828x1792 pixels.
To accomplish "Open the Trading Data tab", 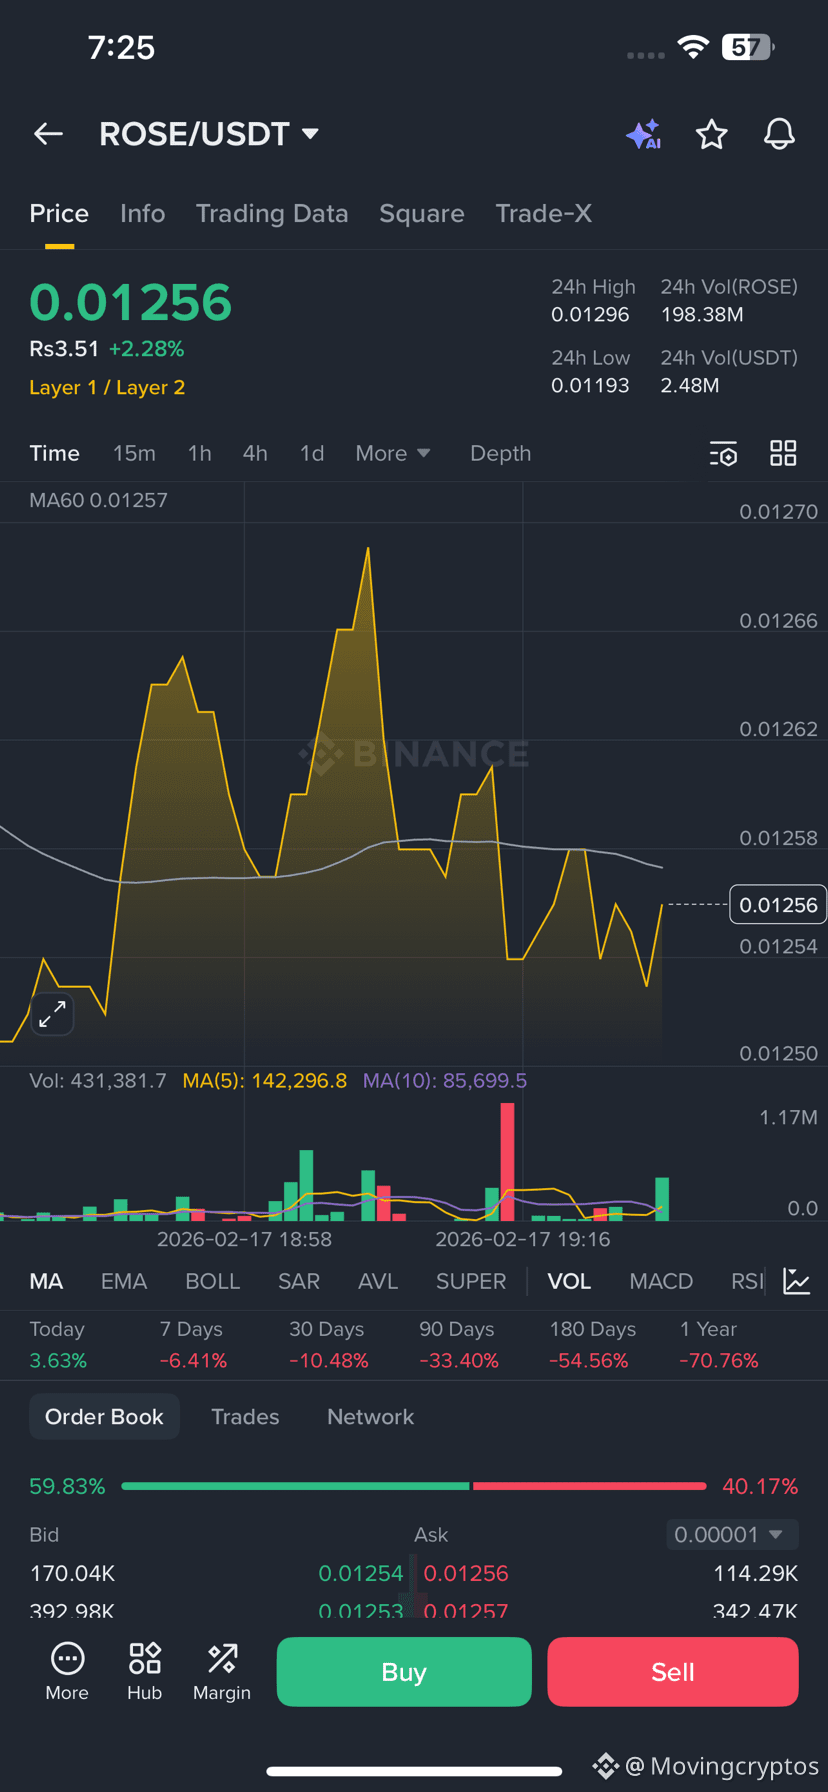I will pos(272,214).
